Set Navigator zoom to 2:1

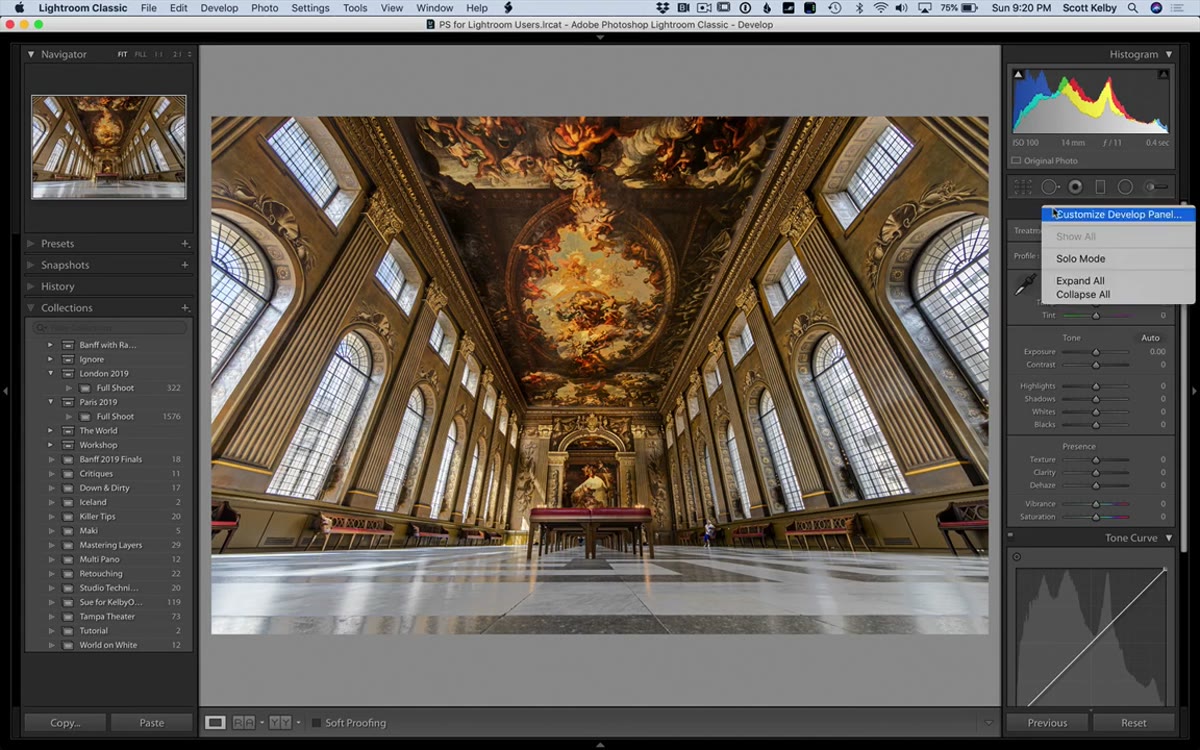[178, 55]
